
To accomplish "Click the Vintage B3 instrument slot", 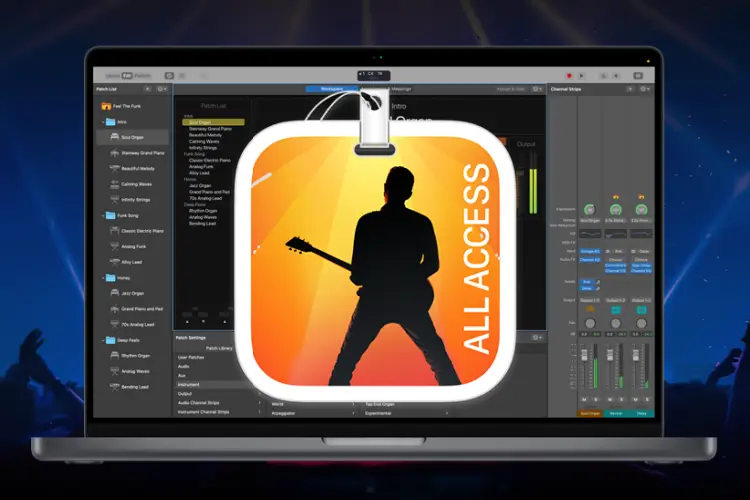I will 590,251.
